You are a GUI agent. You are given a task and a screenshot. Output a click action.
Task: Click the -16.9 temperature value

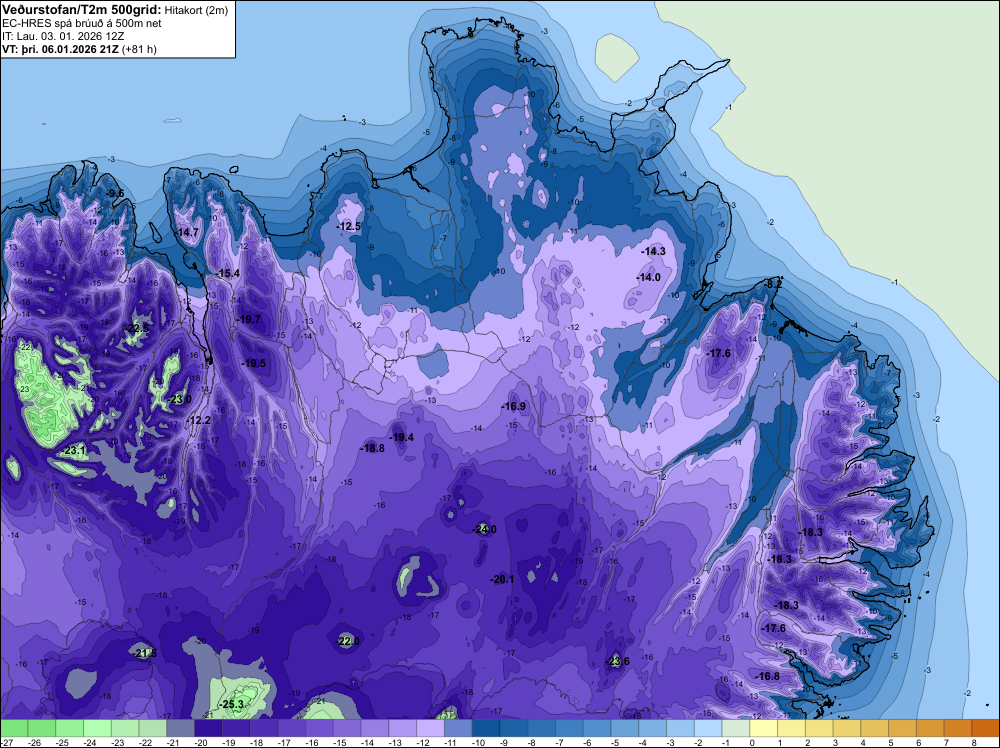(x=513, y=406)
